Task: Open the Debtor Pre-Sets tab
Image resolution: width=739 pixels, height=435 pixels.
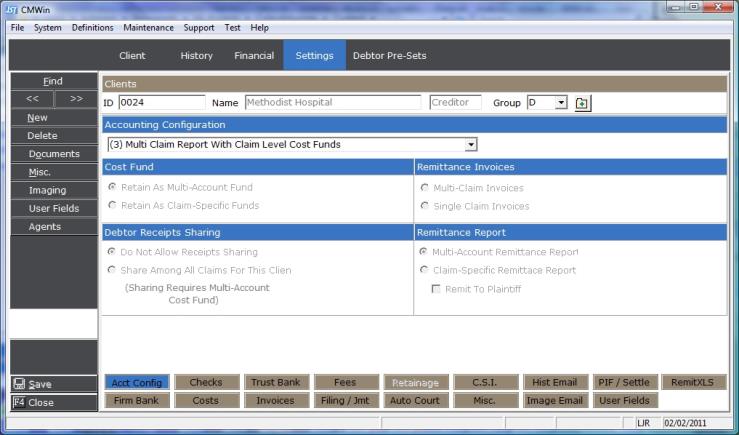Action: click(x=389, y=56)
